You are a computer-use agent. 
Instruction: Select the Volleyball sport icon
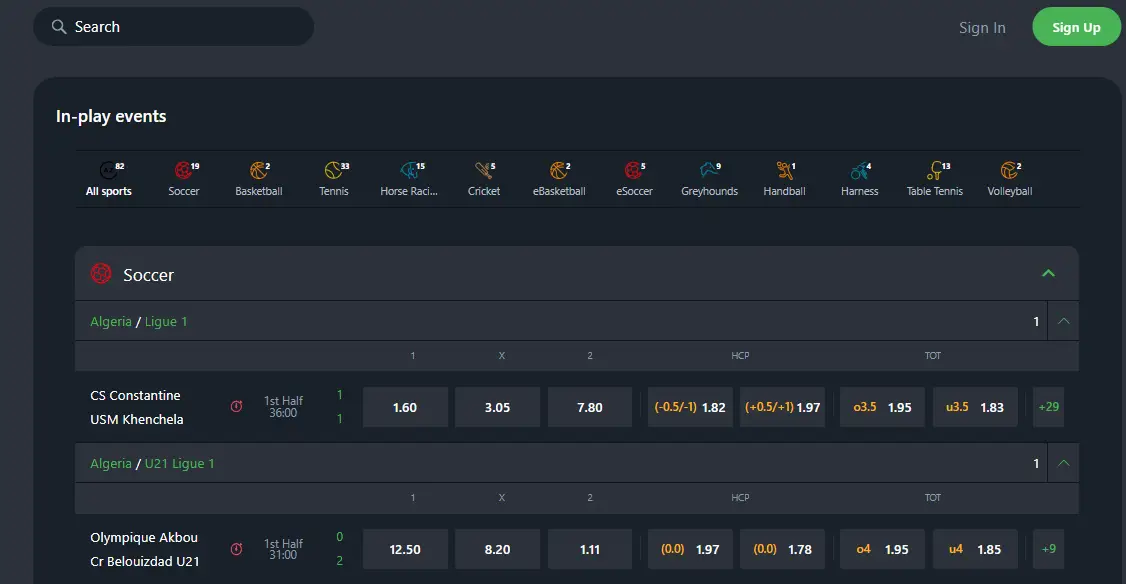coord(1009,171)
